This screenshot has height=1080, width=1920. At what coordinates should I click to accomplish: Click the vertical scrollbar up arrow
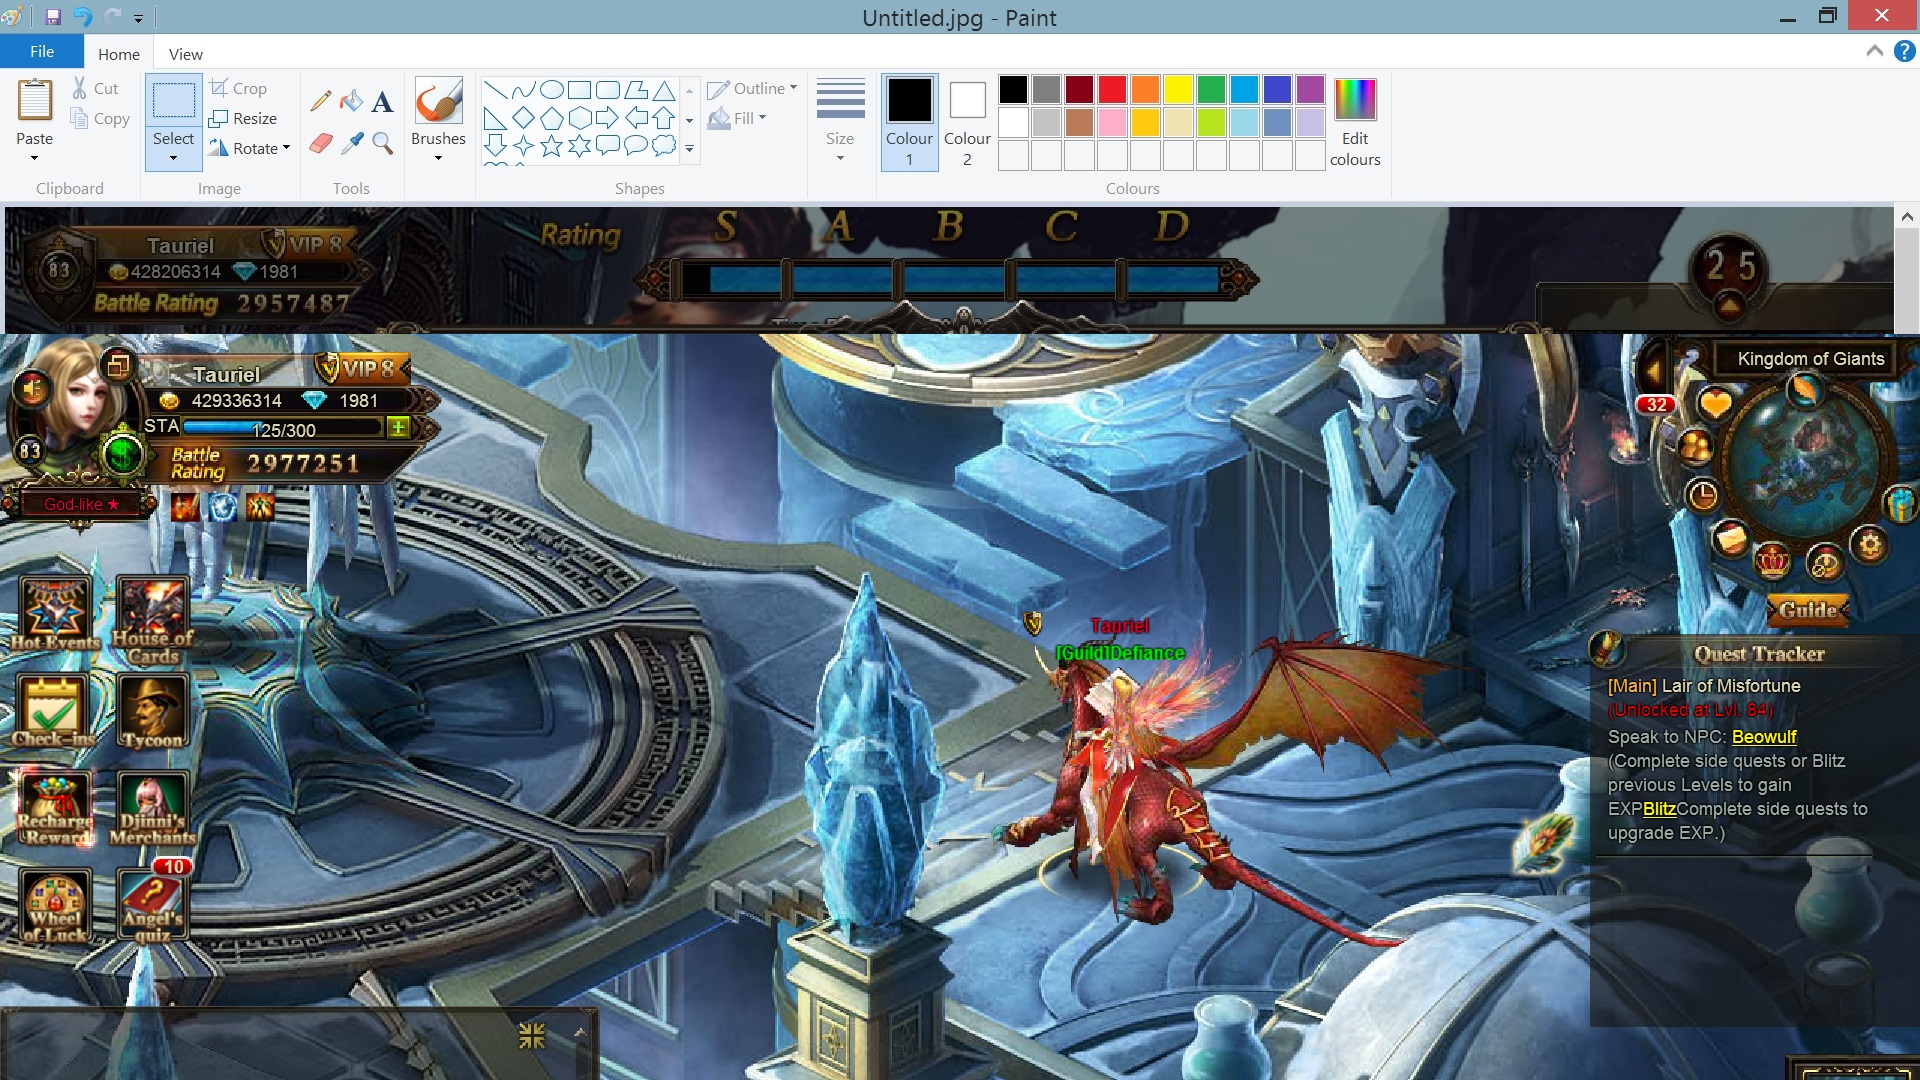point(1906,216)
